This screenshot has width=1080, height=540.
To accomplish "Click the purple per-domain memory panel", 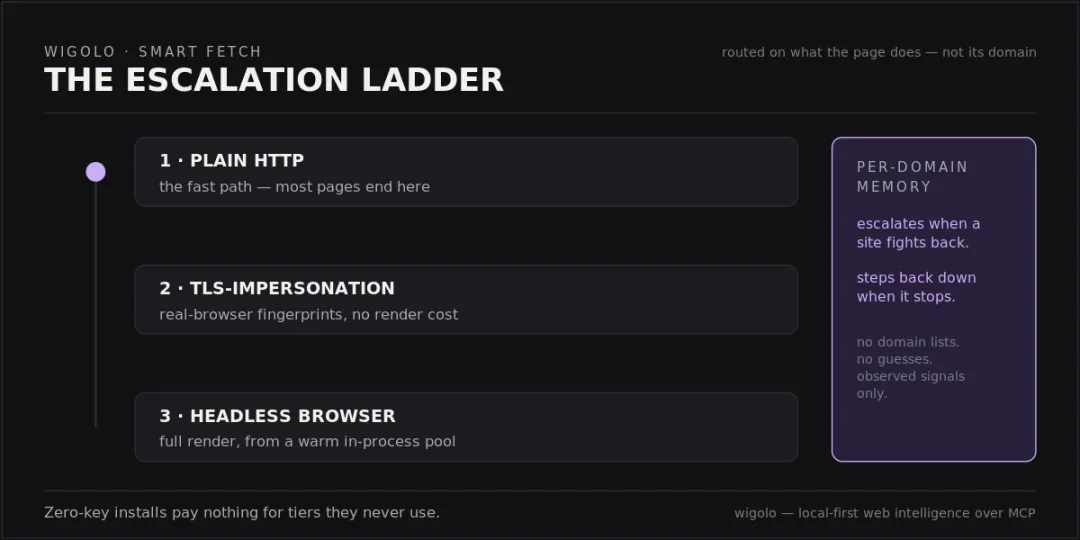I will tap(934, 300).
